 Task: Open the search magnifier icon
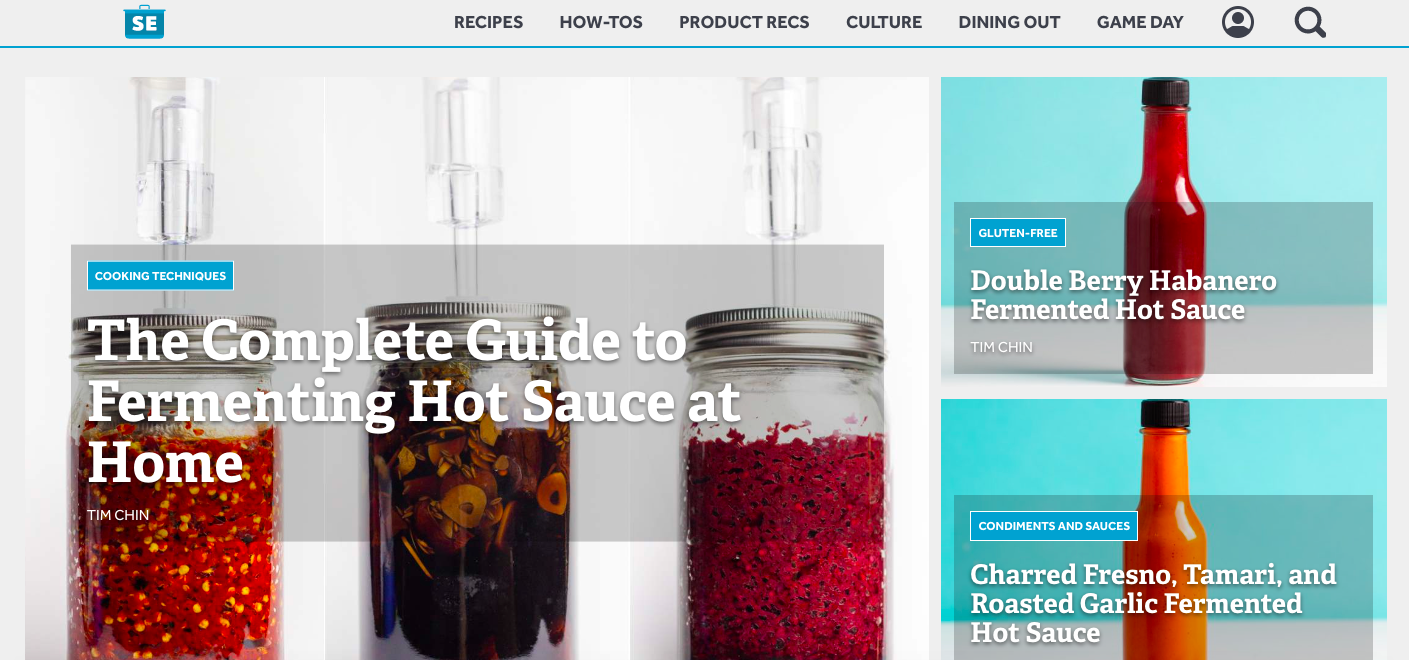(1310, 22)
